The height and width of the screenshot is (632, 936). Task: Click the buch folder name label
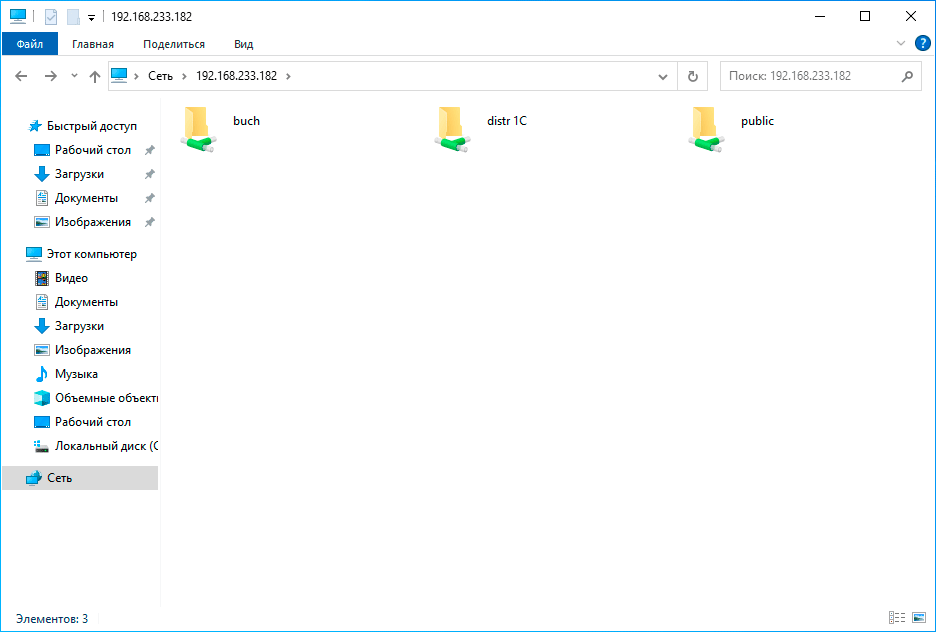247,121
